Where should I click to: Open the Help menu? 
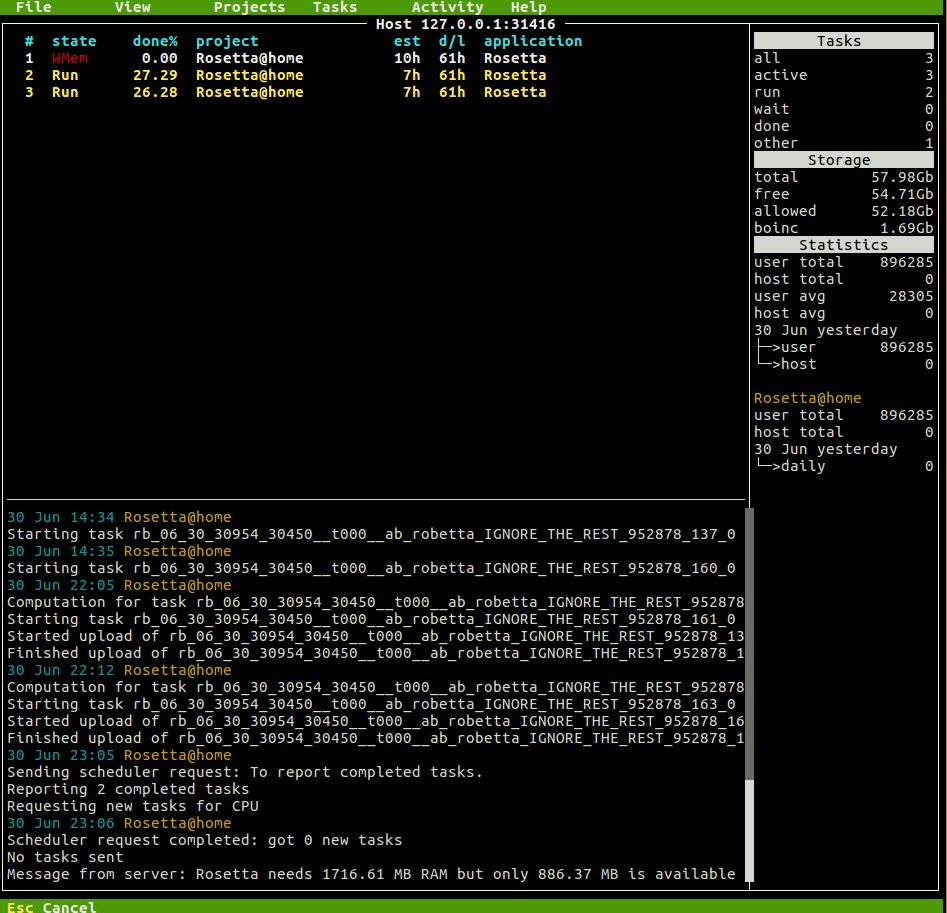(x=528, y=7)
